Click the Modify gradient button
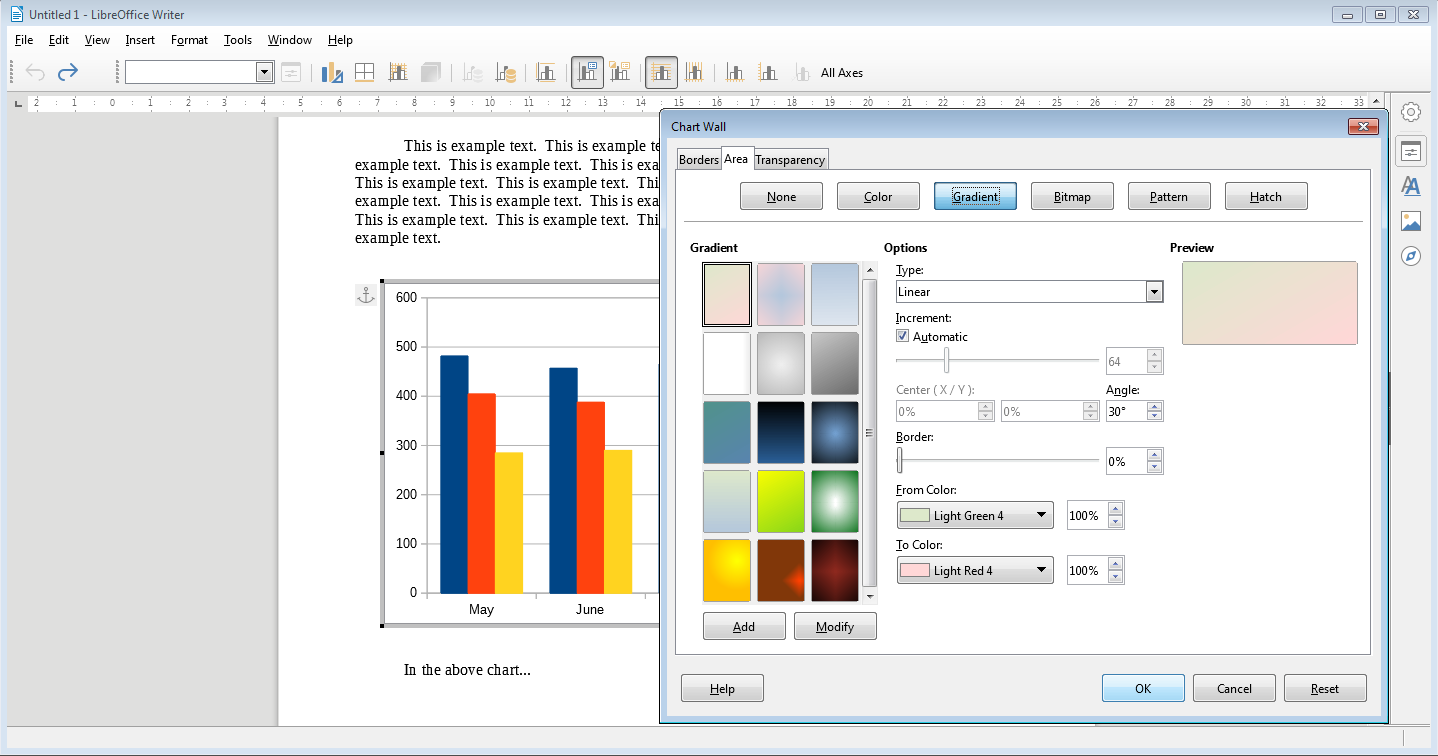1438x756 pixels. (x=835, y=627)
